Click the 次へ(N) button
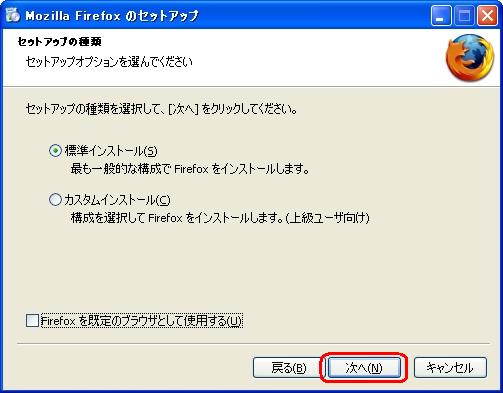 [x=364, y=368]
